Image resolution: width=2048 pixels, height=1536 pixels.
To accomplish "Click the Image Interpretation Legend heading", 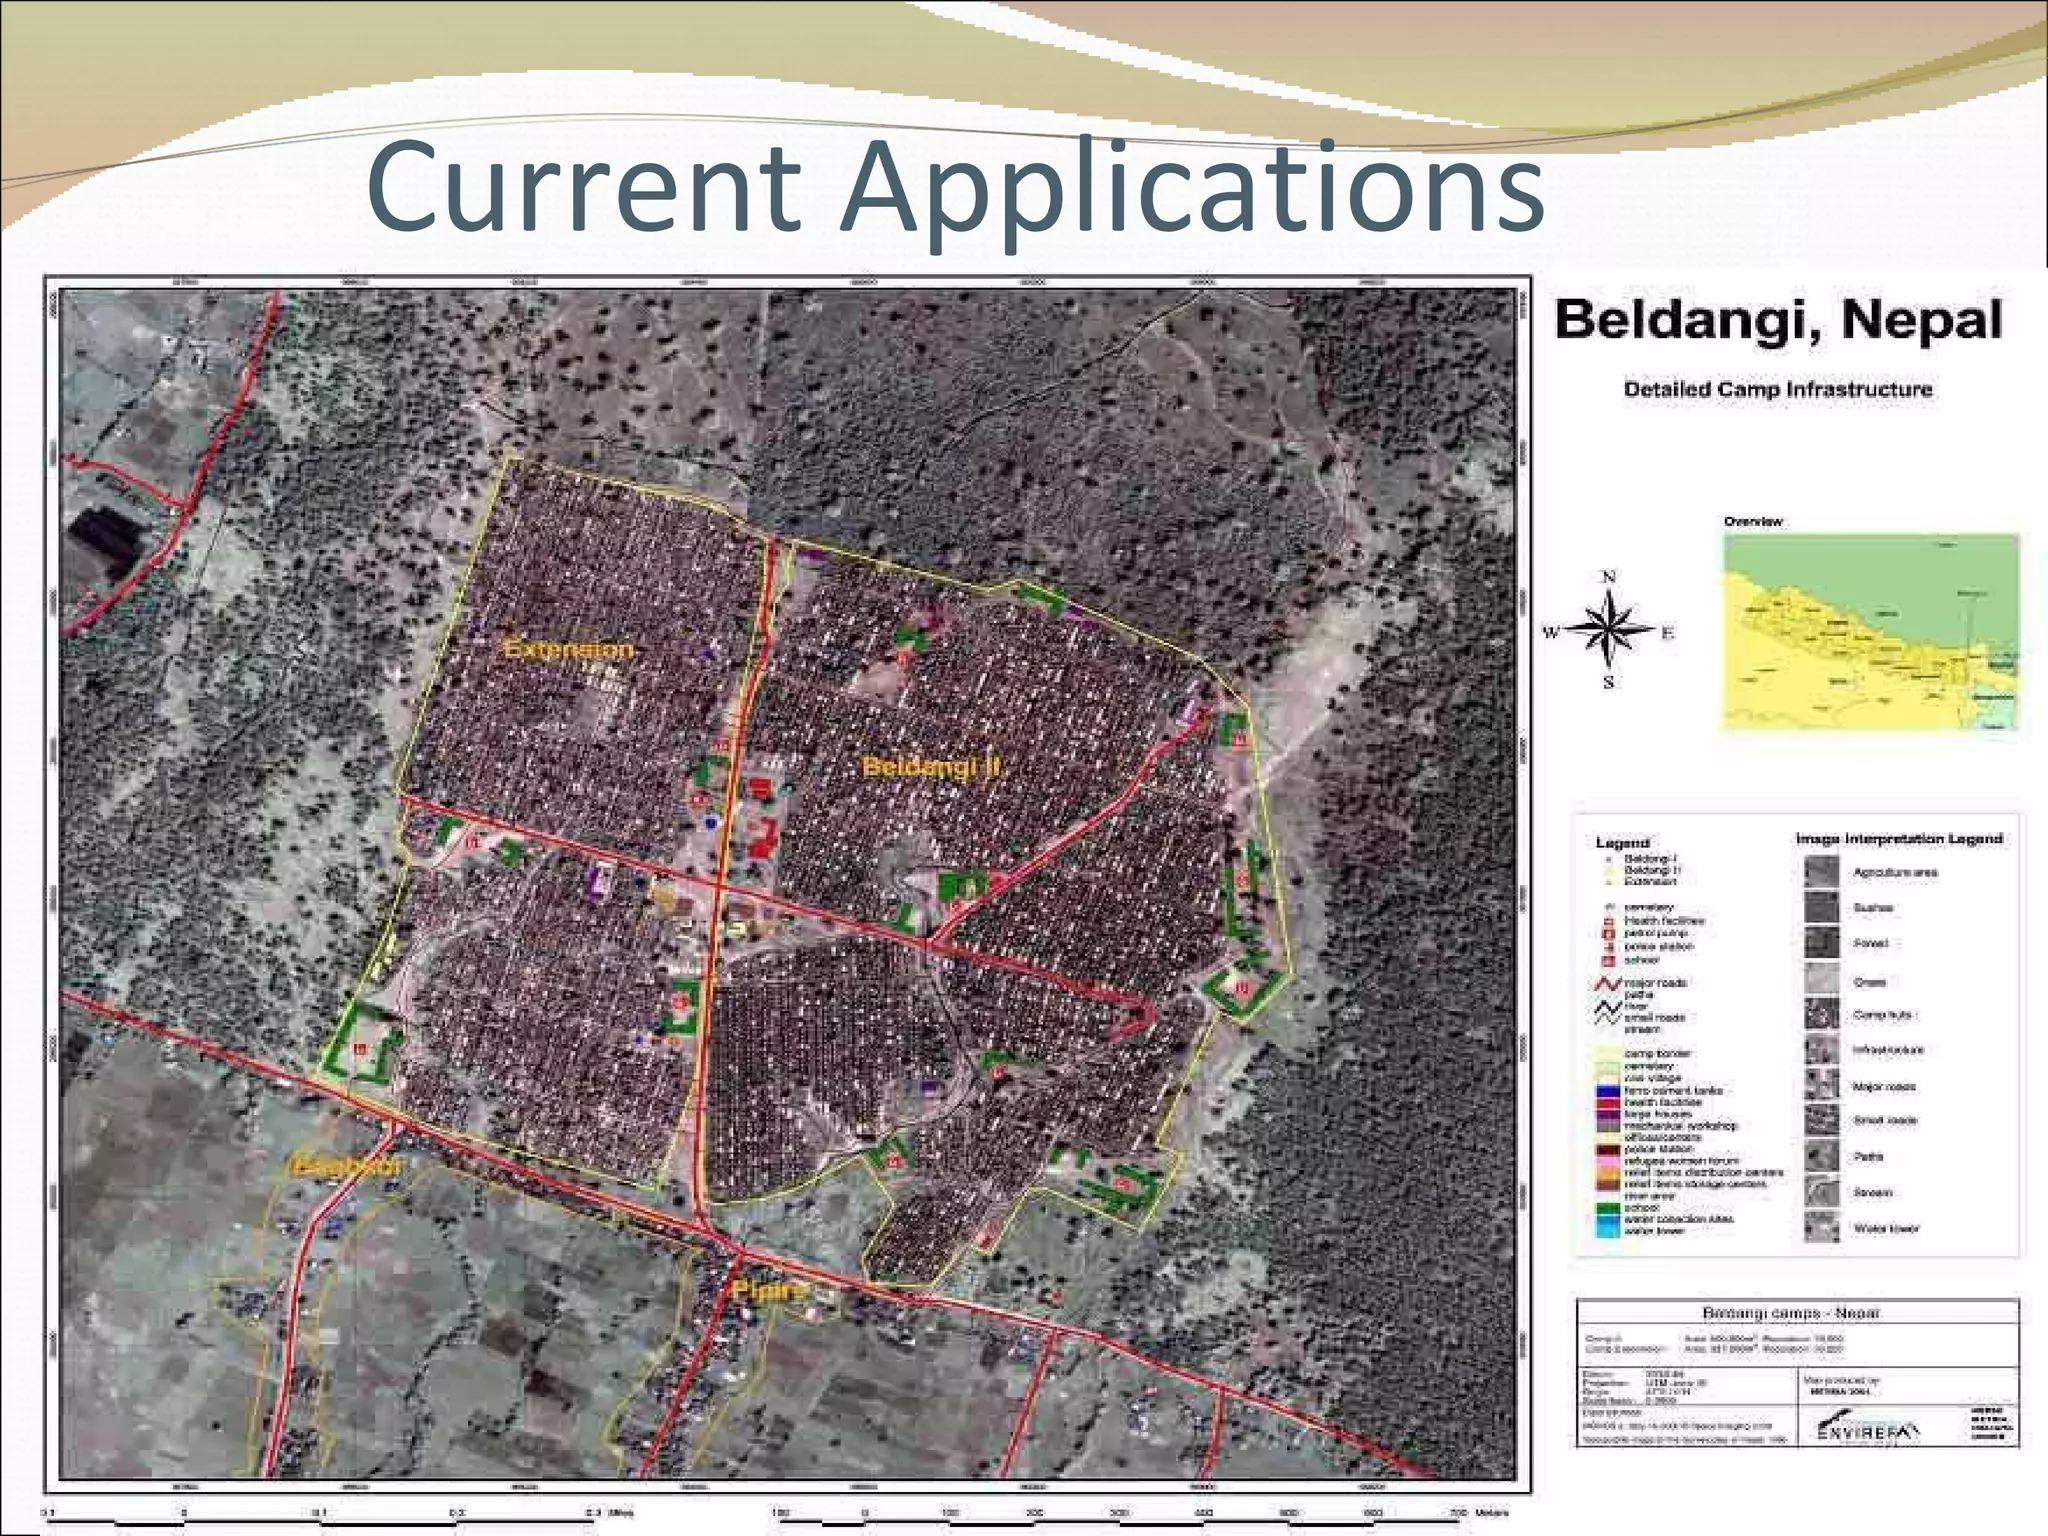I will (x=1898, y=838).
